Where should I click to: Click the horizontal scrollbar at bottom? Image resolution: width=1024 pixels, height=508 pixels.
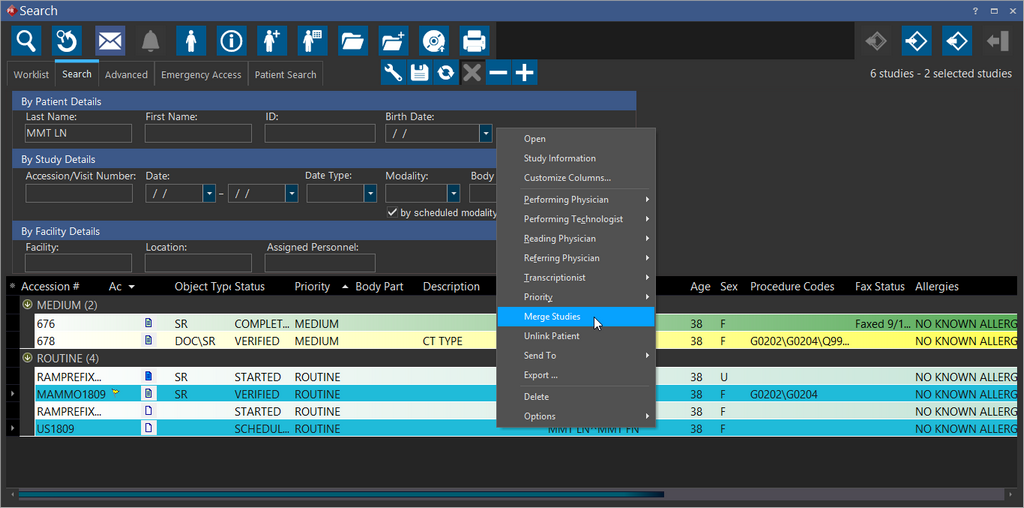[340, 494]
